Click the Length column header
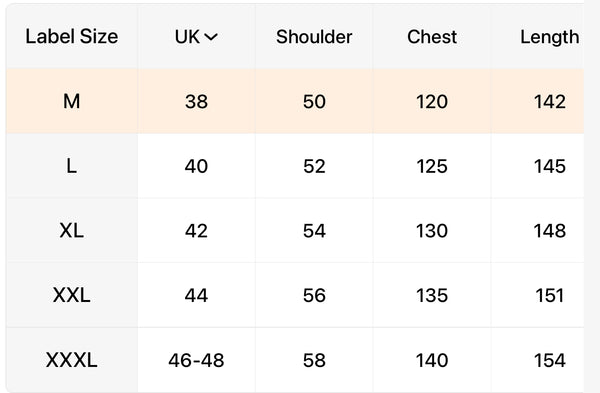The height and width of the screenshot is (393, 600). (549, 38)
